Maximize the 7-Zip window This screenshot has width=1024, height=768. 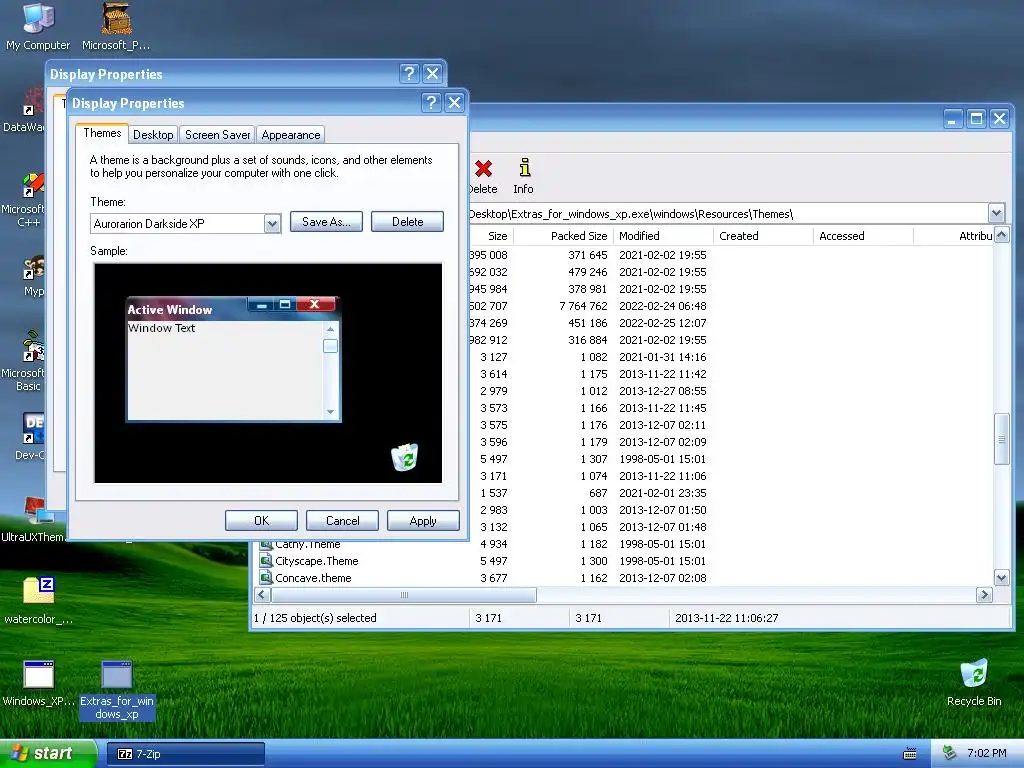coord(976,118)
